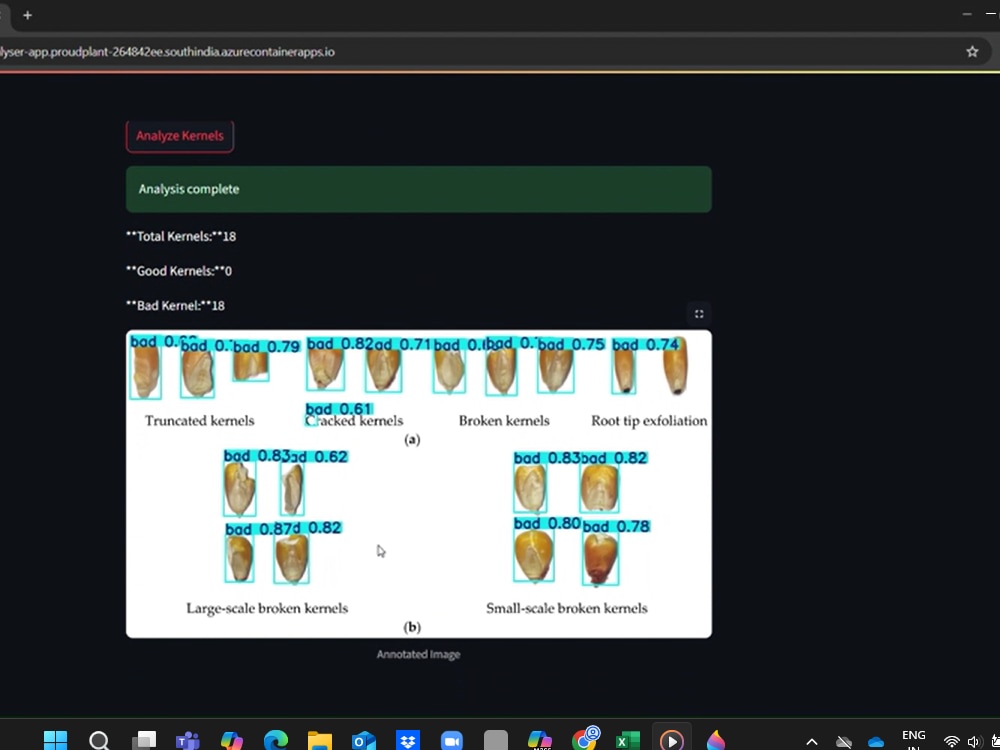Click the annotated kernels result image
Image resolution: width=1000 pixels, height=750 pixels.
pyautogui.click(x=419, y=483)
